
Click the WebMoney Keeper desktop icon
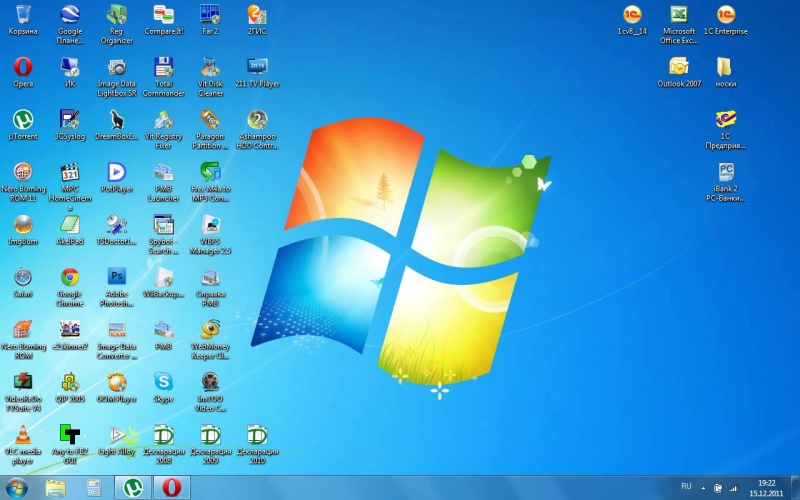coord(210,330)
